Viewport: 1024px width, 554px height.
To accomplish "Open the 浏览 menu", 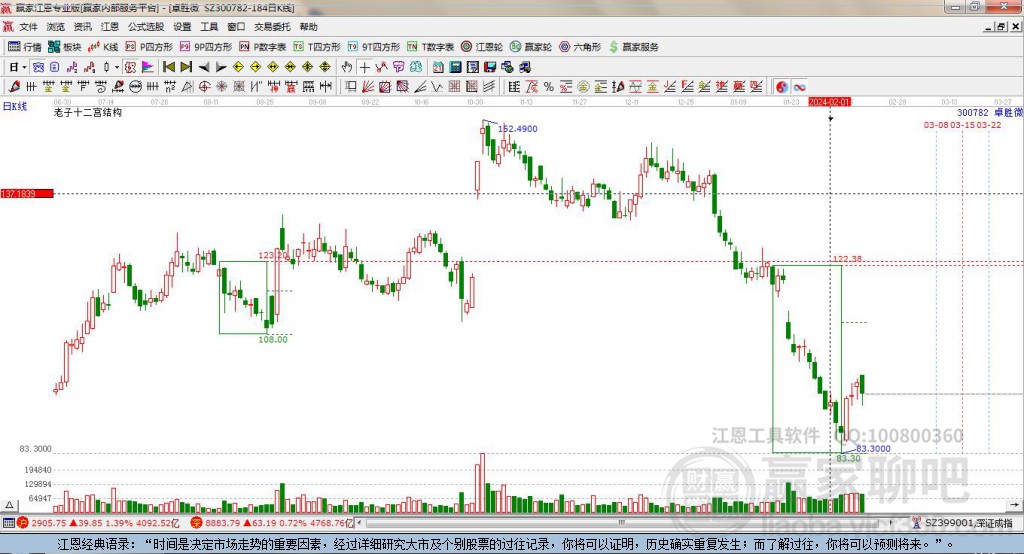I will [56, 27].
